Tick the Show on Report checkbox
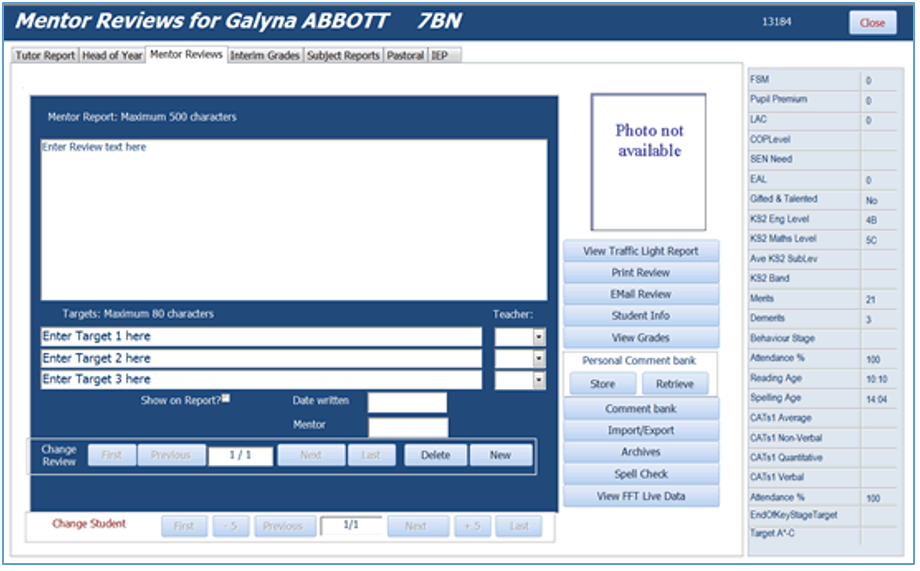 (x=226, y=398)
